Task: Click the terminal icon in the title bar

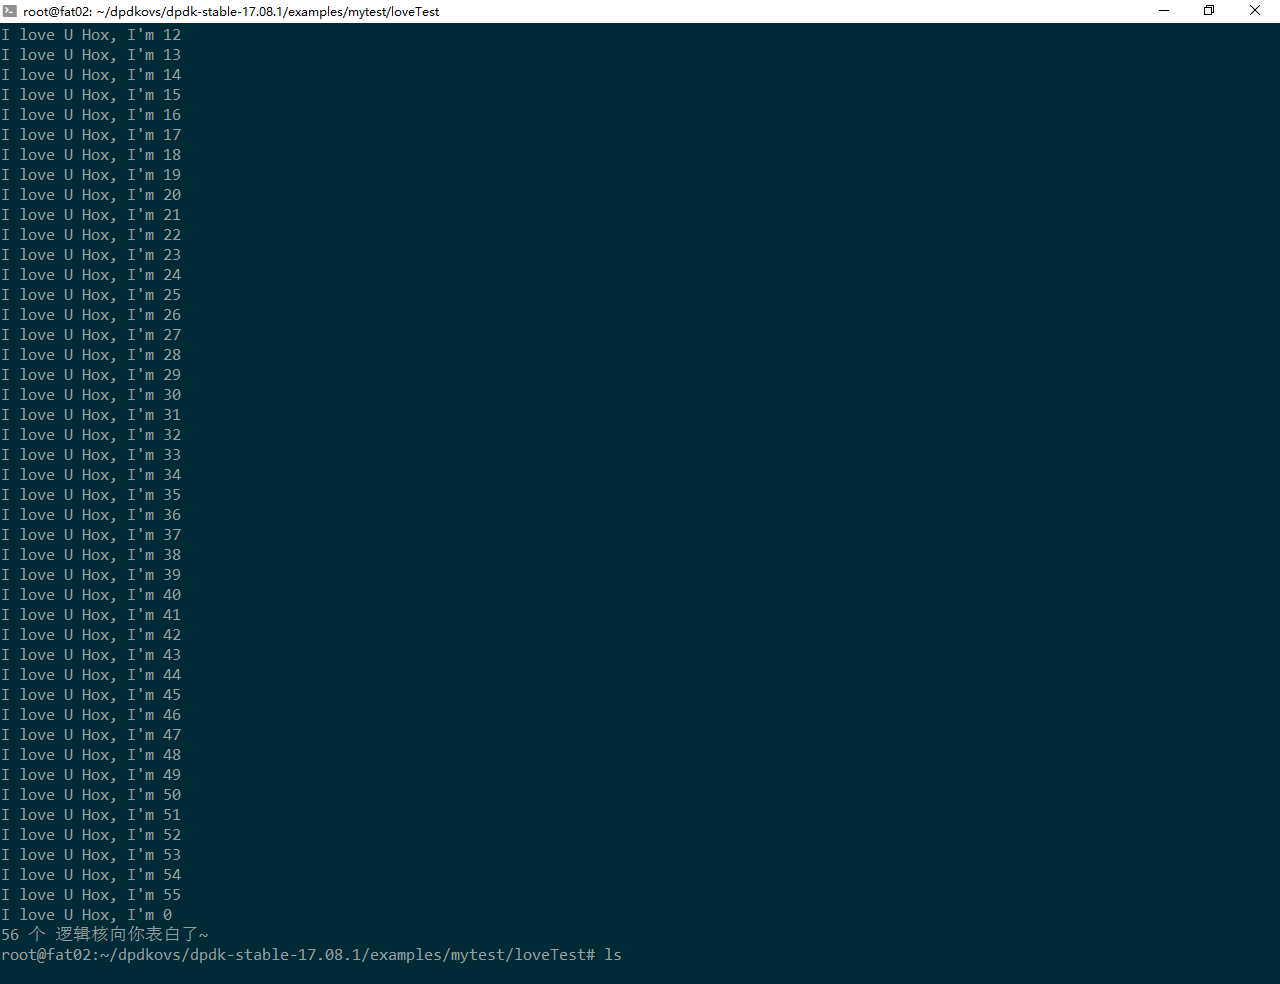Action: pos(10,11)
